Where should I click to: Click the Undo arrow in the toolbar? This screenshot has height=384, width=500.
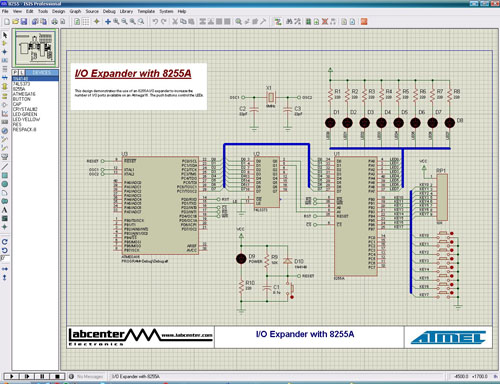155,22
